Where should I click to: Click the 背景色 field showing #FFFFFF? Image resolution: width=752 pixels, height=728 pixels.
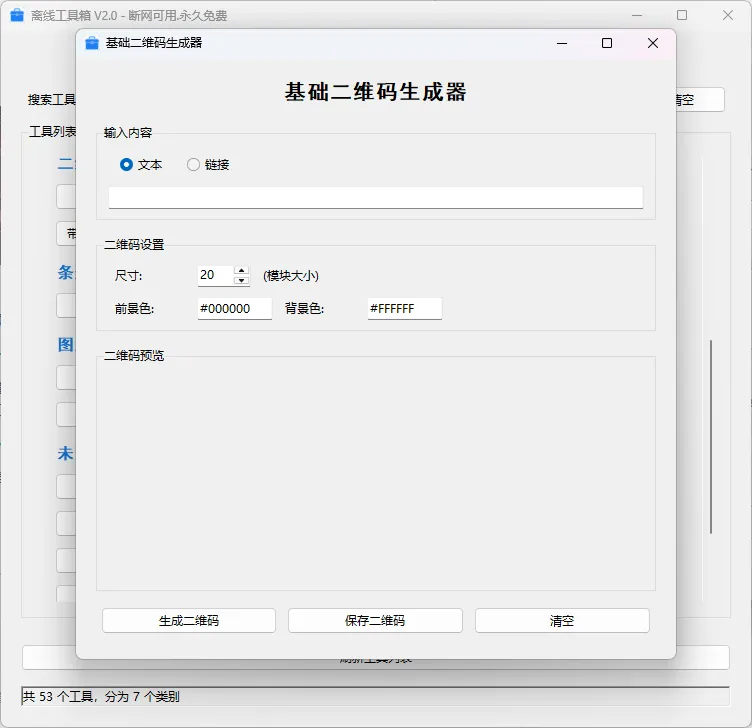click(x=404, y=308)
